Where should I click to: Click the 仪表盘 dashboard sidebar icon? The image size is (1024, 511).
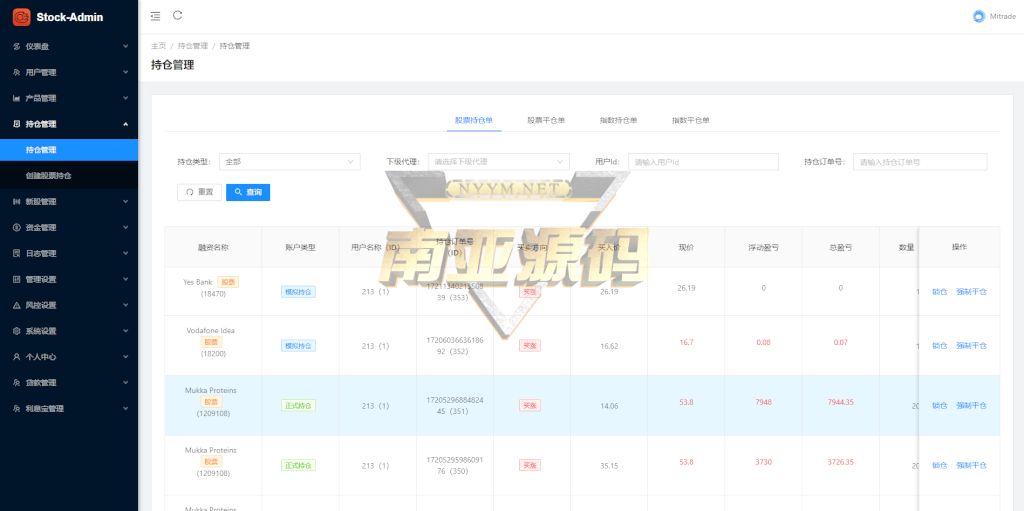pos(16,46)
